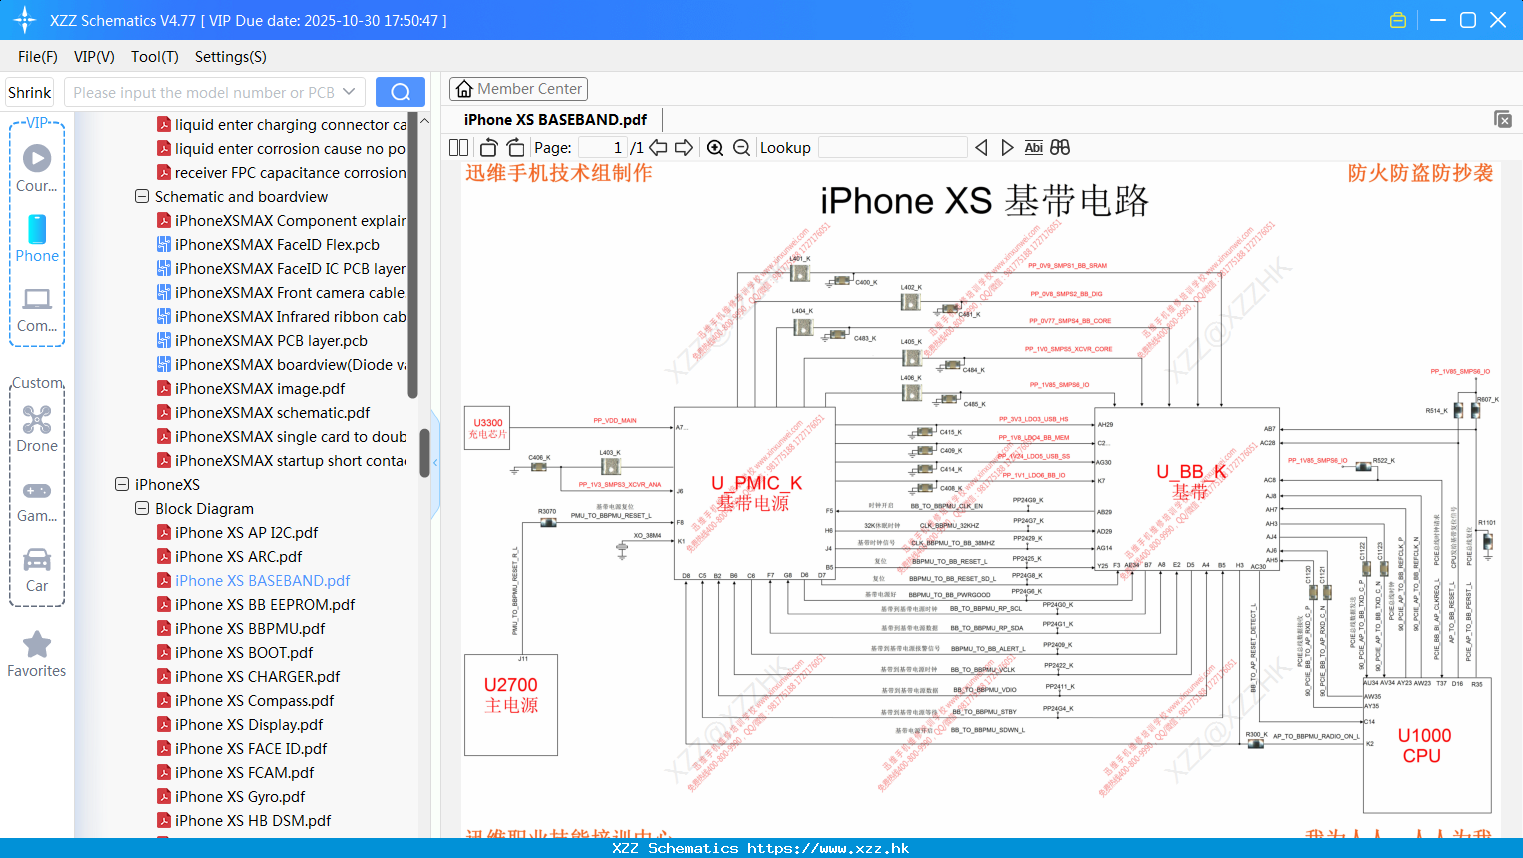Open the Game console category
This screenshot has width=1523, height=858.
37,500
